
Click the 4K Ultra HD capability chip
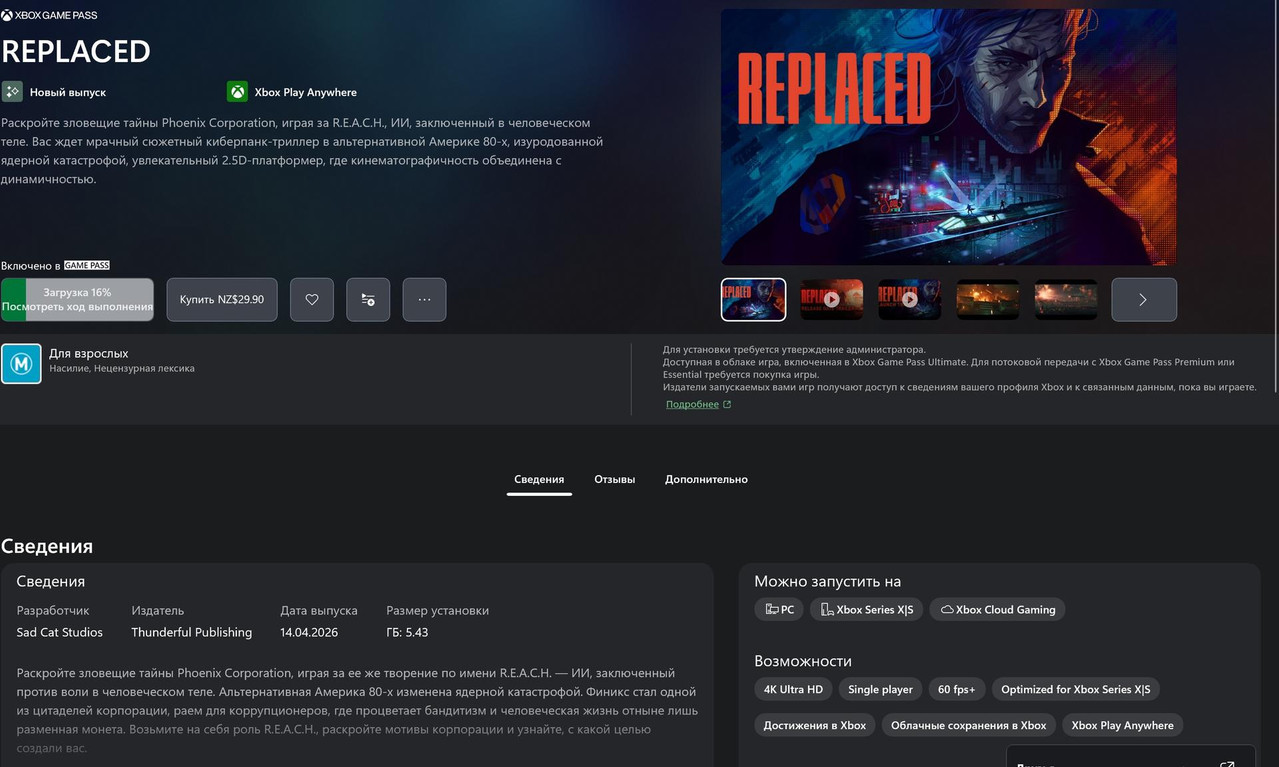pos(793,689)
